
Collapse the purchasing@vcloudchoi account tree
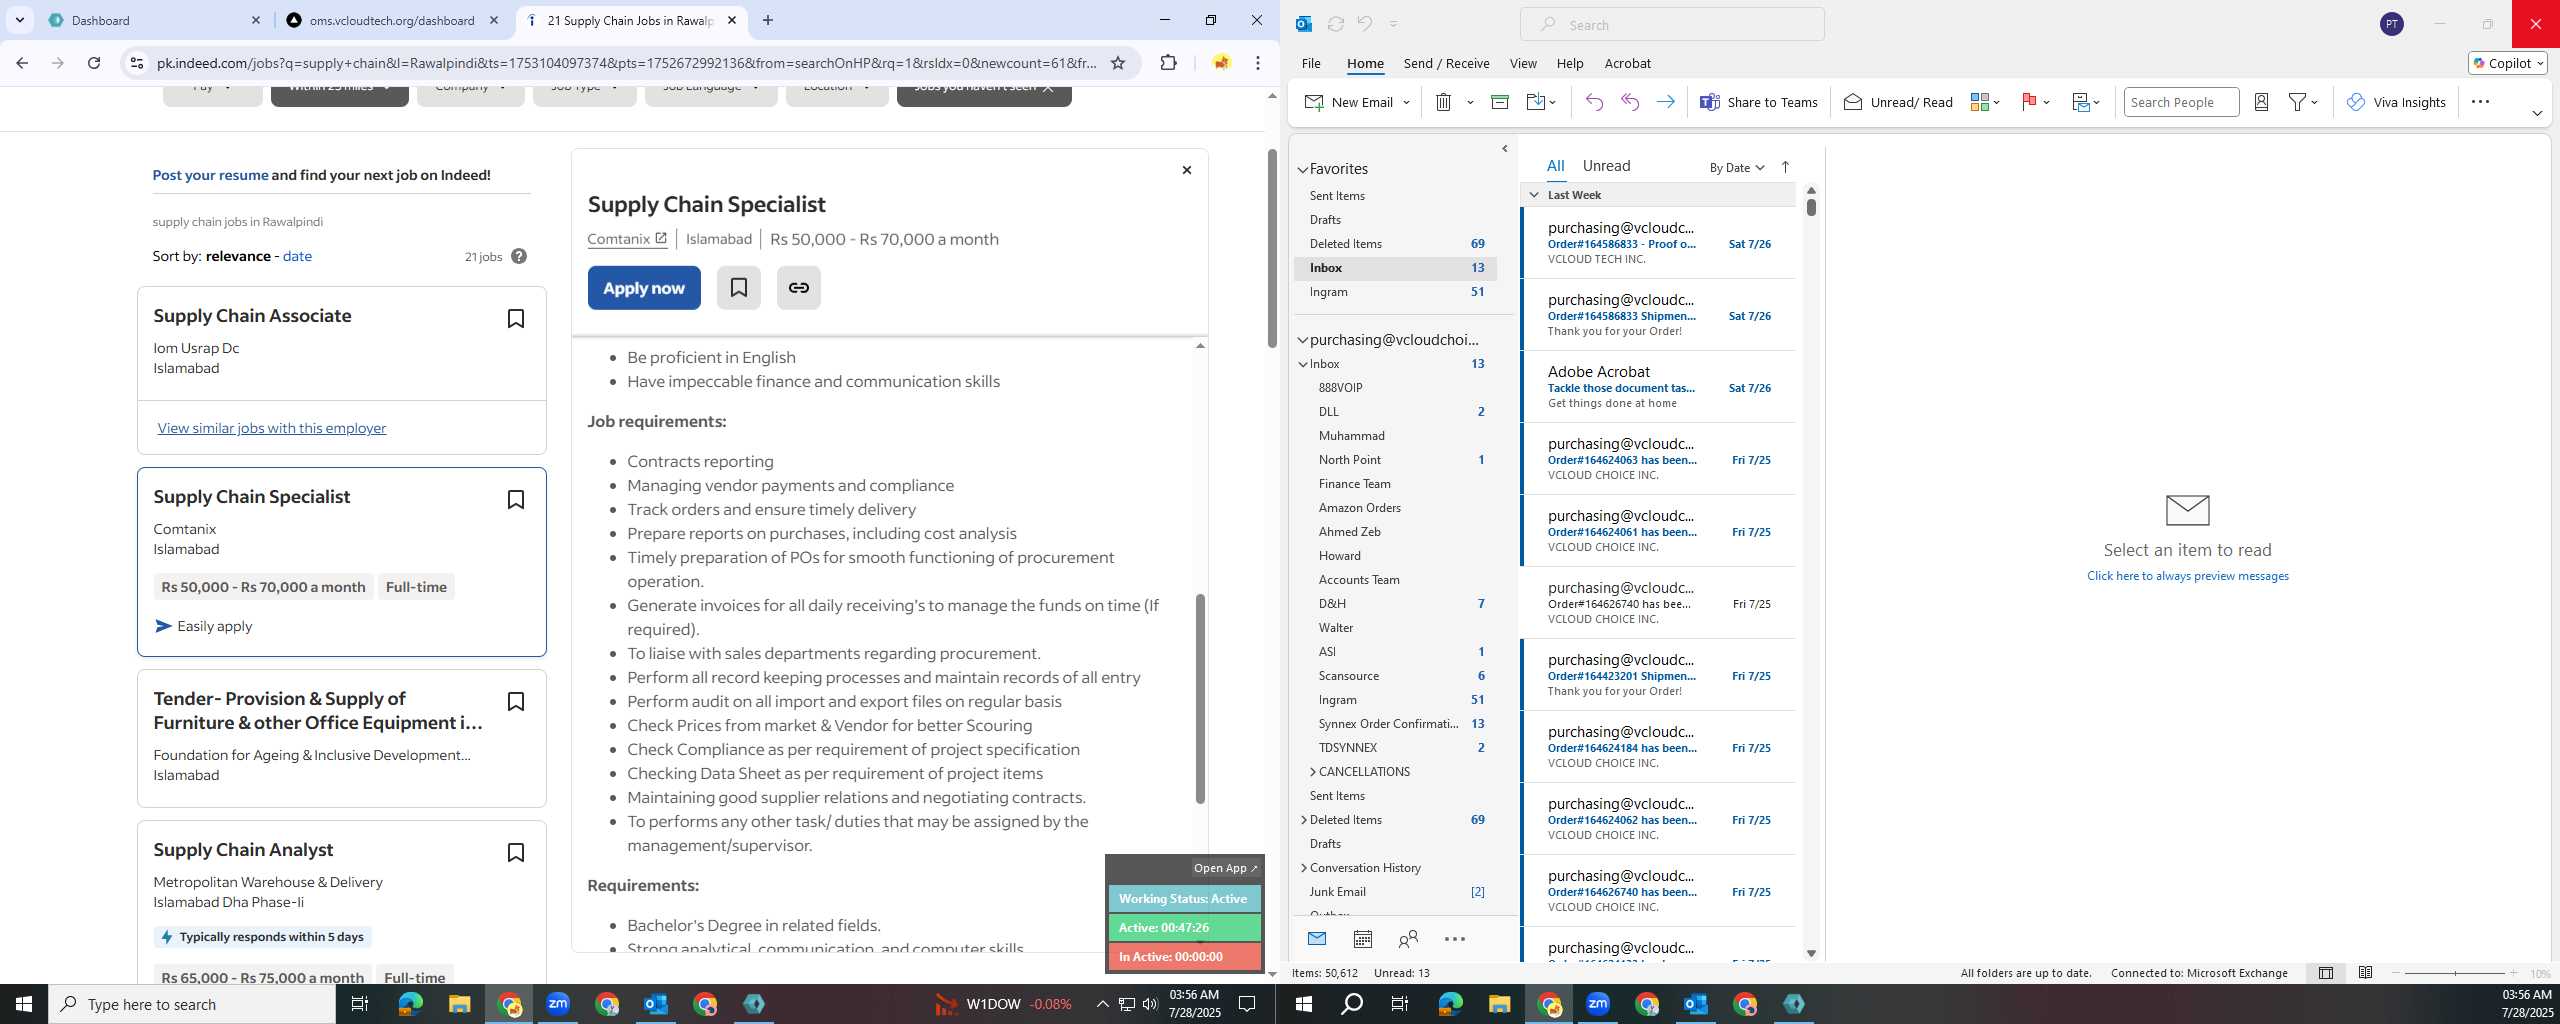coord(1303,341)
